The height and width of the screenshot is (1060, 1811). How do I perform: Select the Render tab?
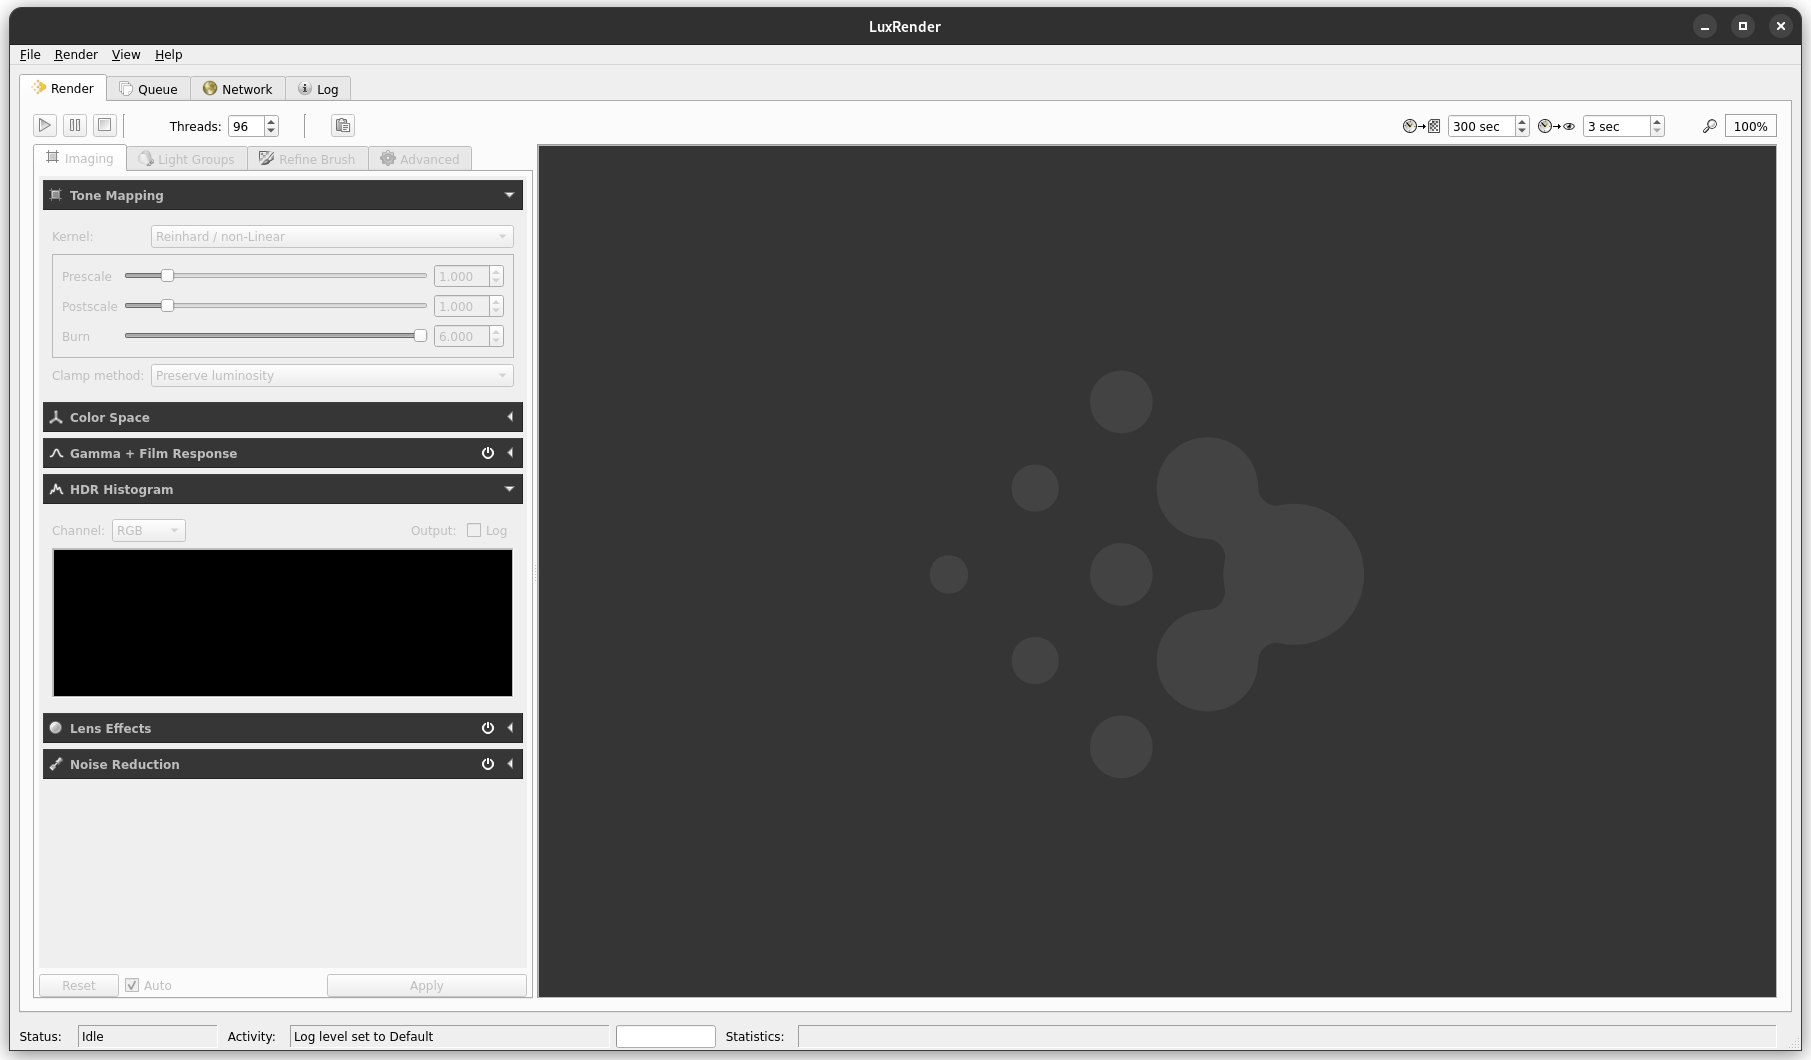click(63, 88)
